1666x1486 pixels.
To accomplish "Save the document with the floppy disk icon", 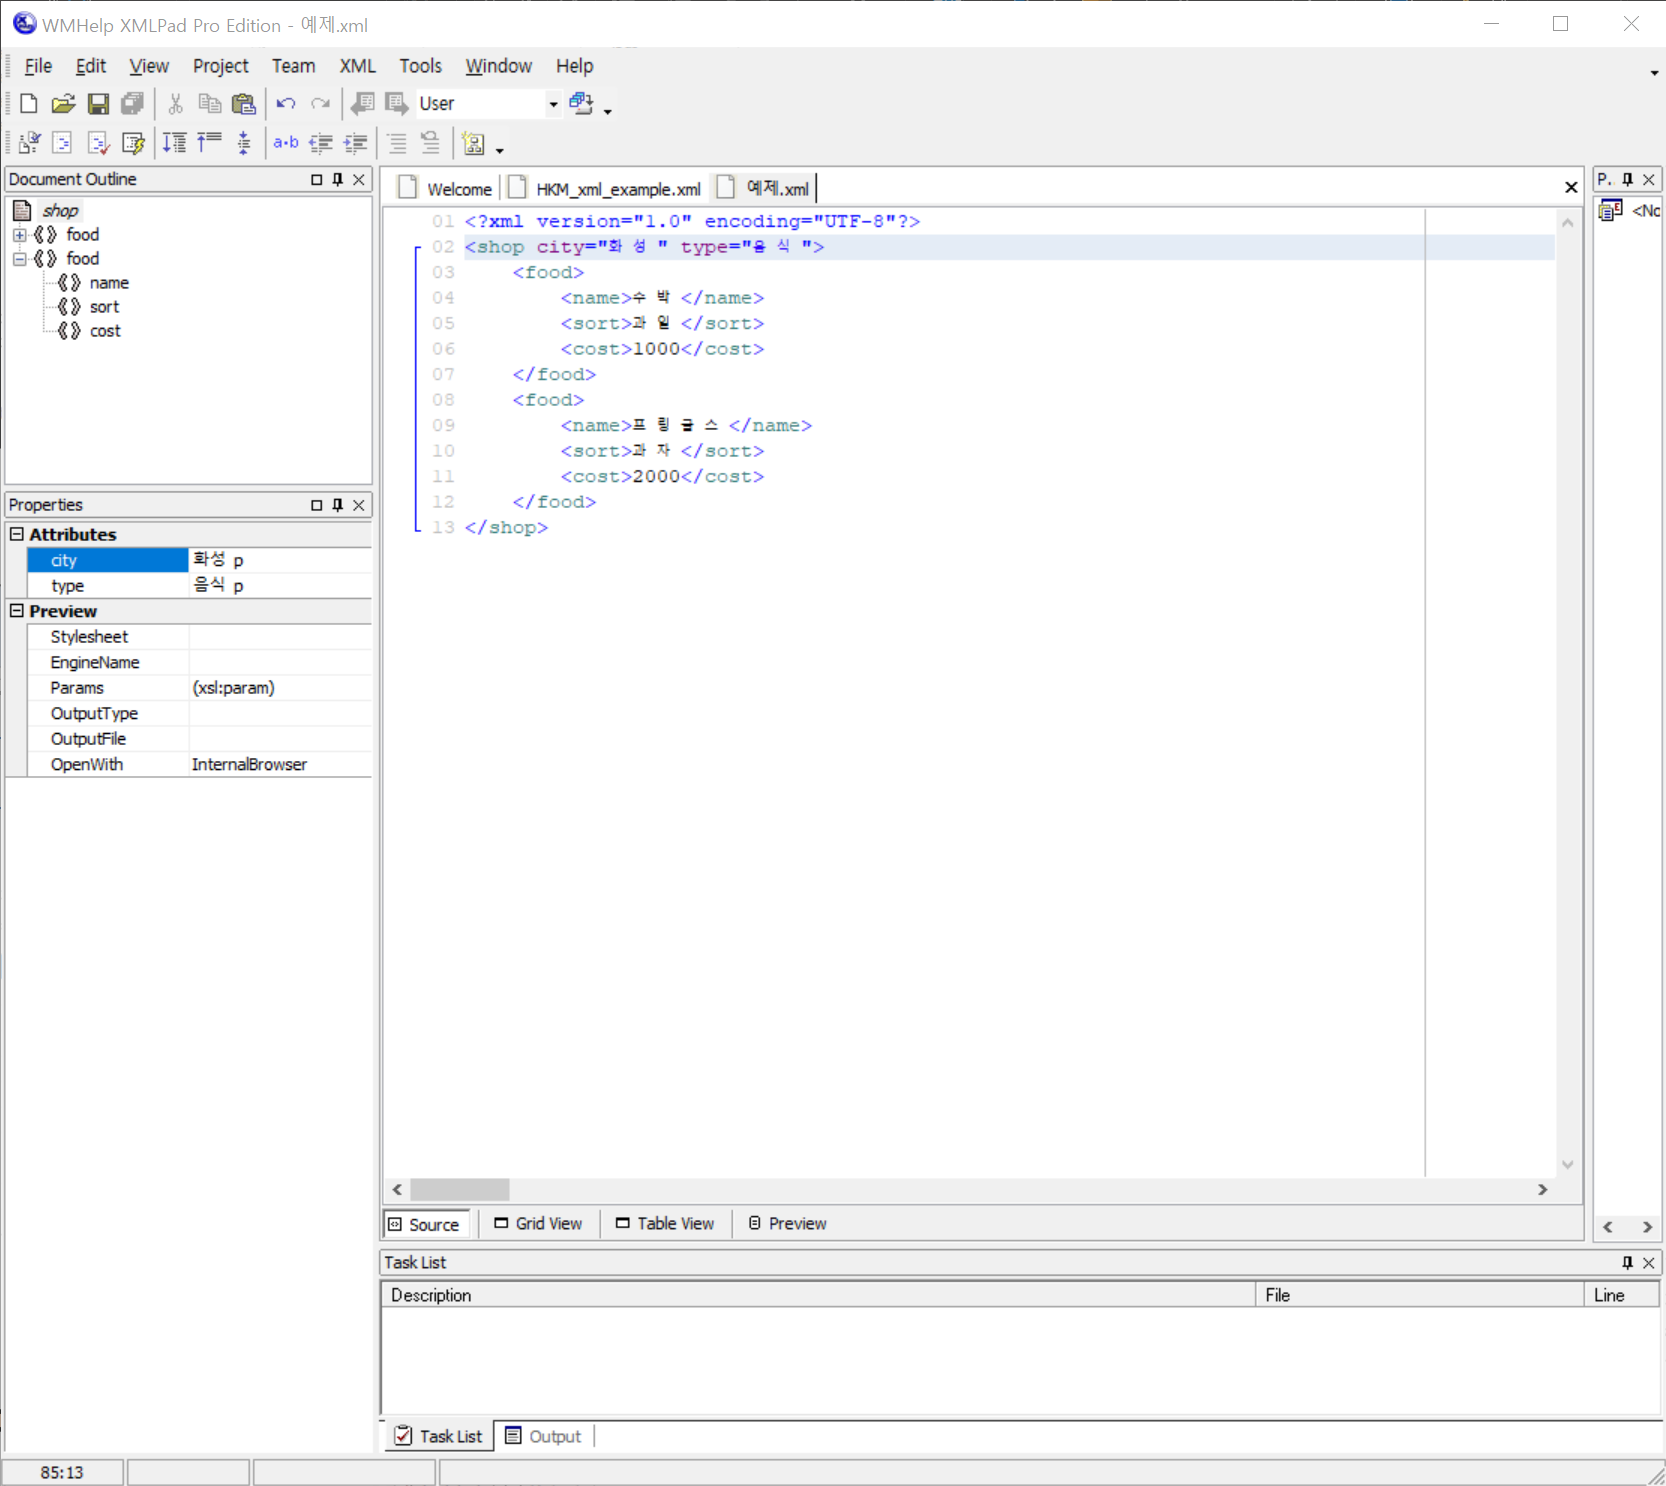I will (x=98, y=104).
